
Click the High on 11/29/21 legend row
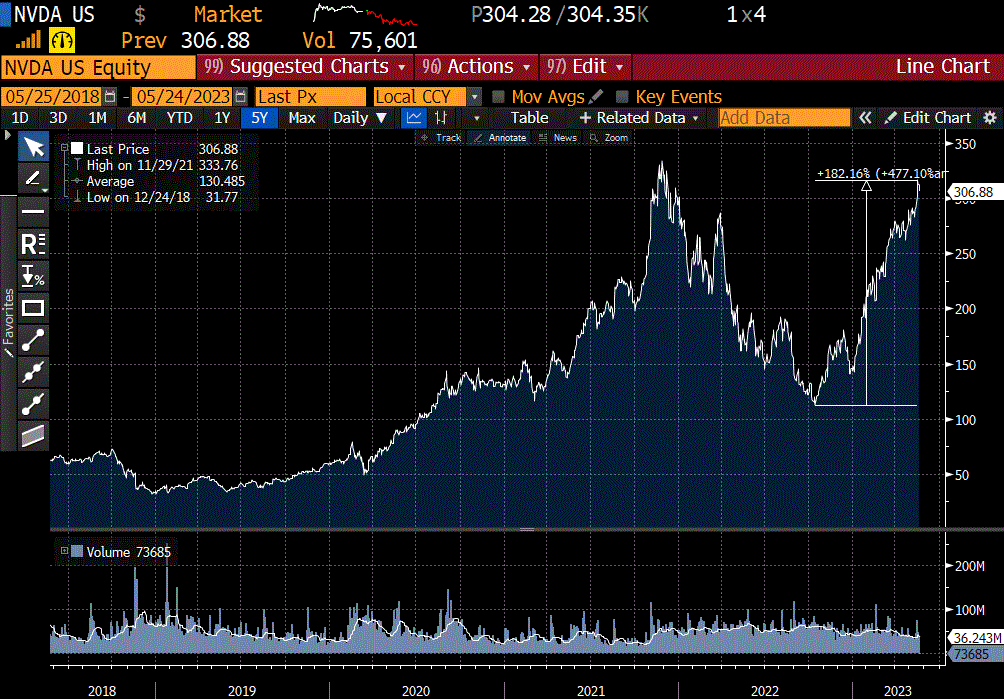coord(156,165)
